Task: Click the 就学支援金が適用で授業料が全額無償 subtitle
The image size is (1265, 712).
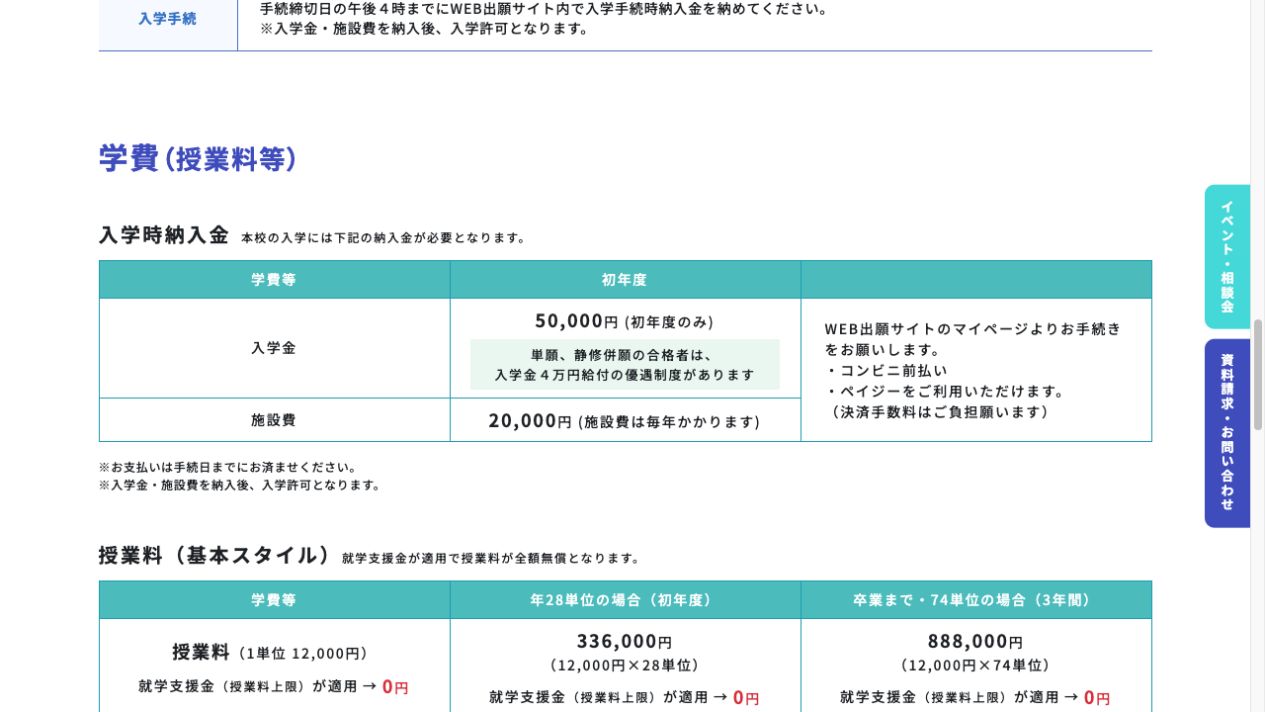Action: 491,558
